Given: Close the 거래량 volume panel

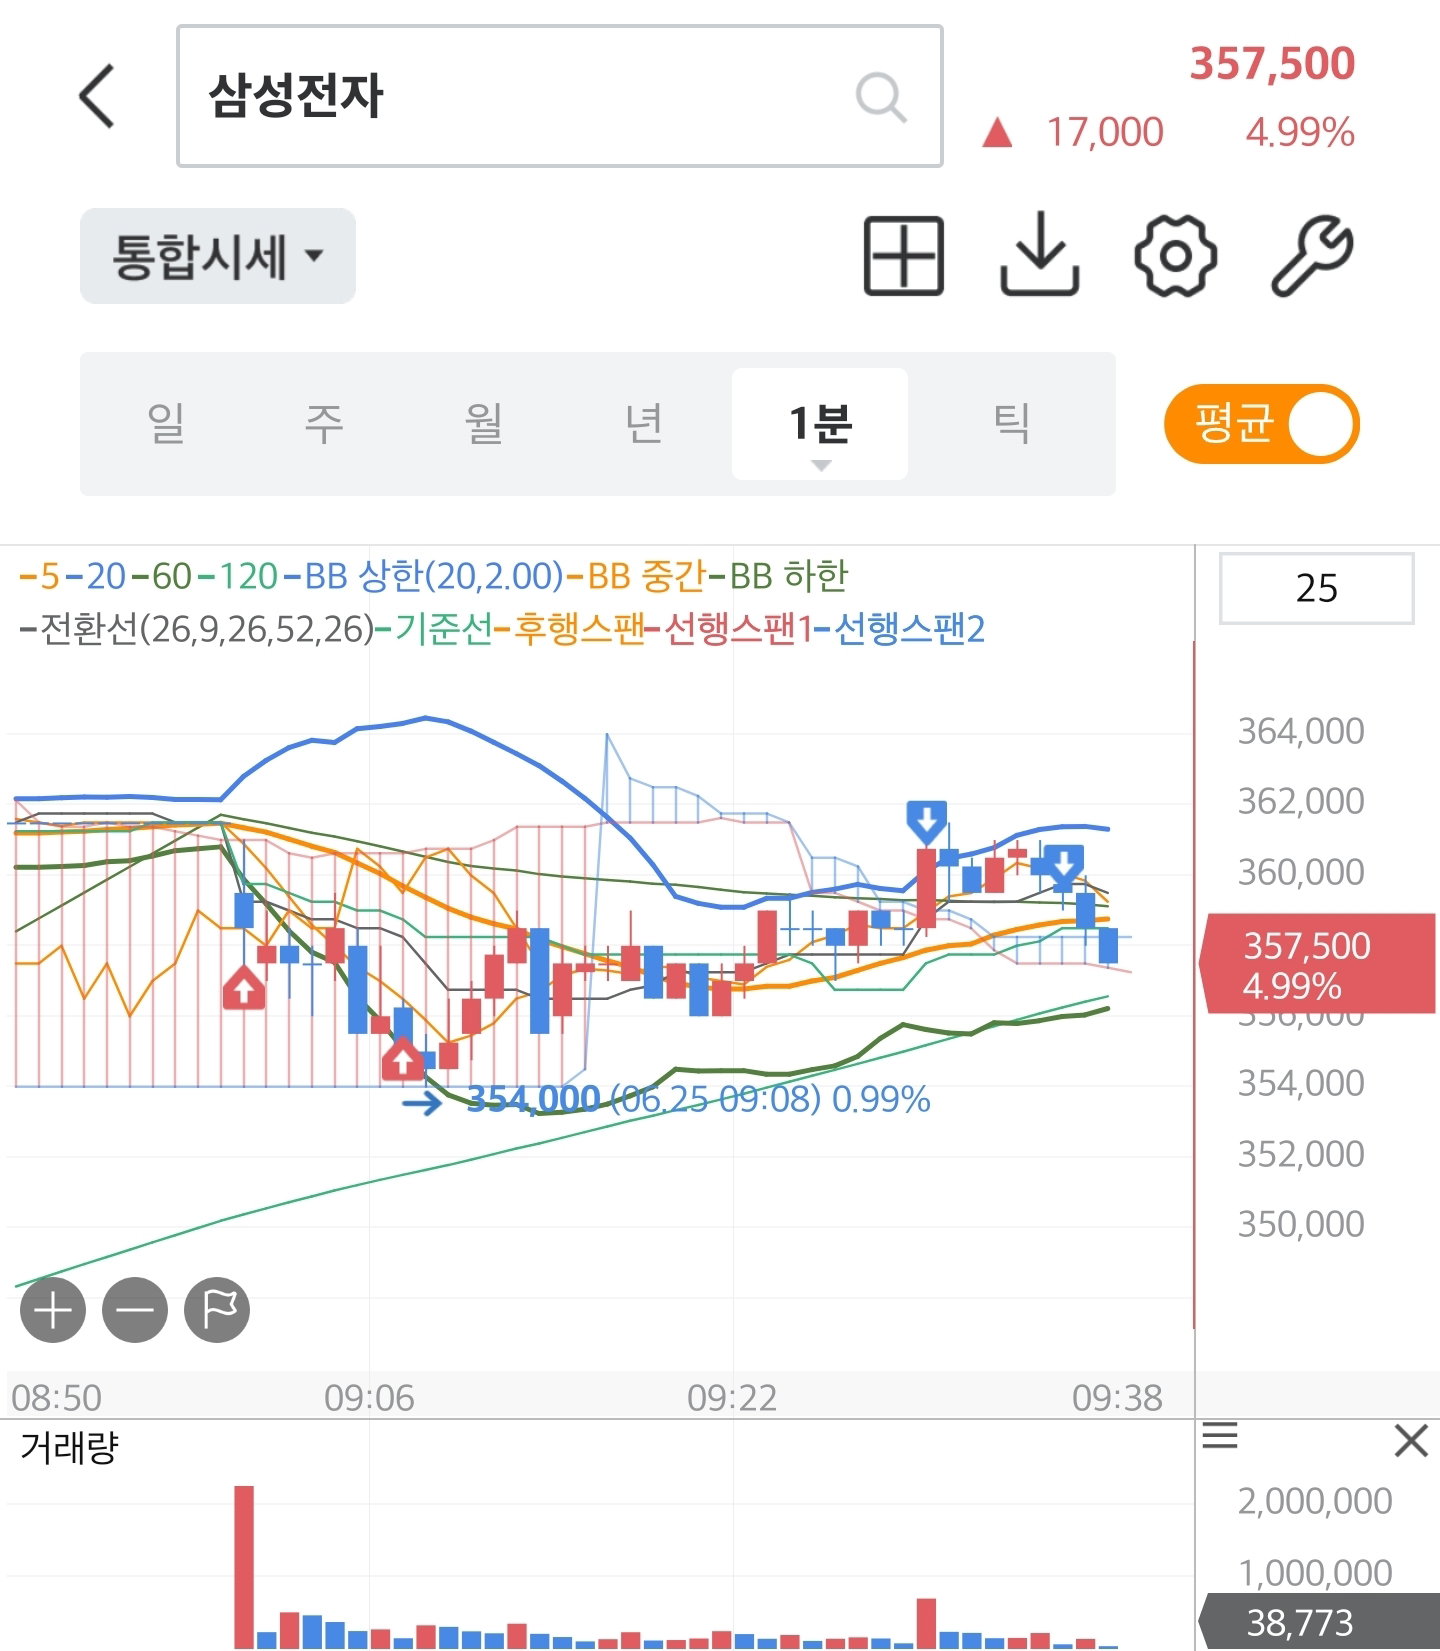Looking at the screenshot, I should [x=1411, y=1441].
